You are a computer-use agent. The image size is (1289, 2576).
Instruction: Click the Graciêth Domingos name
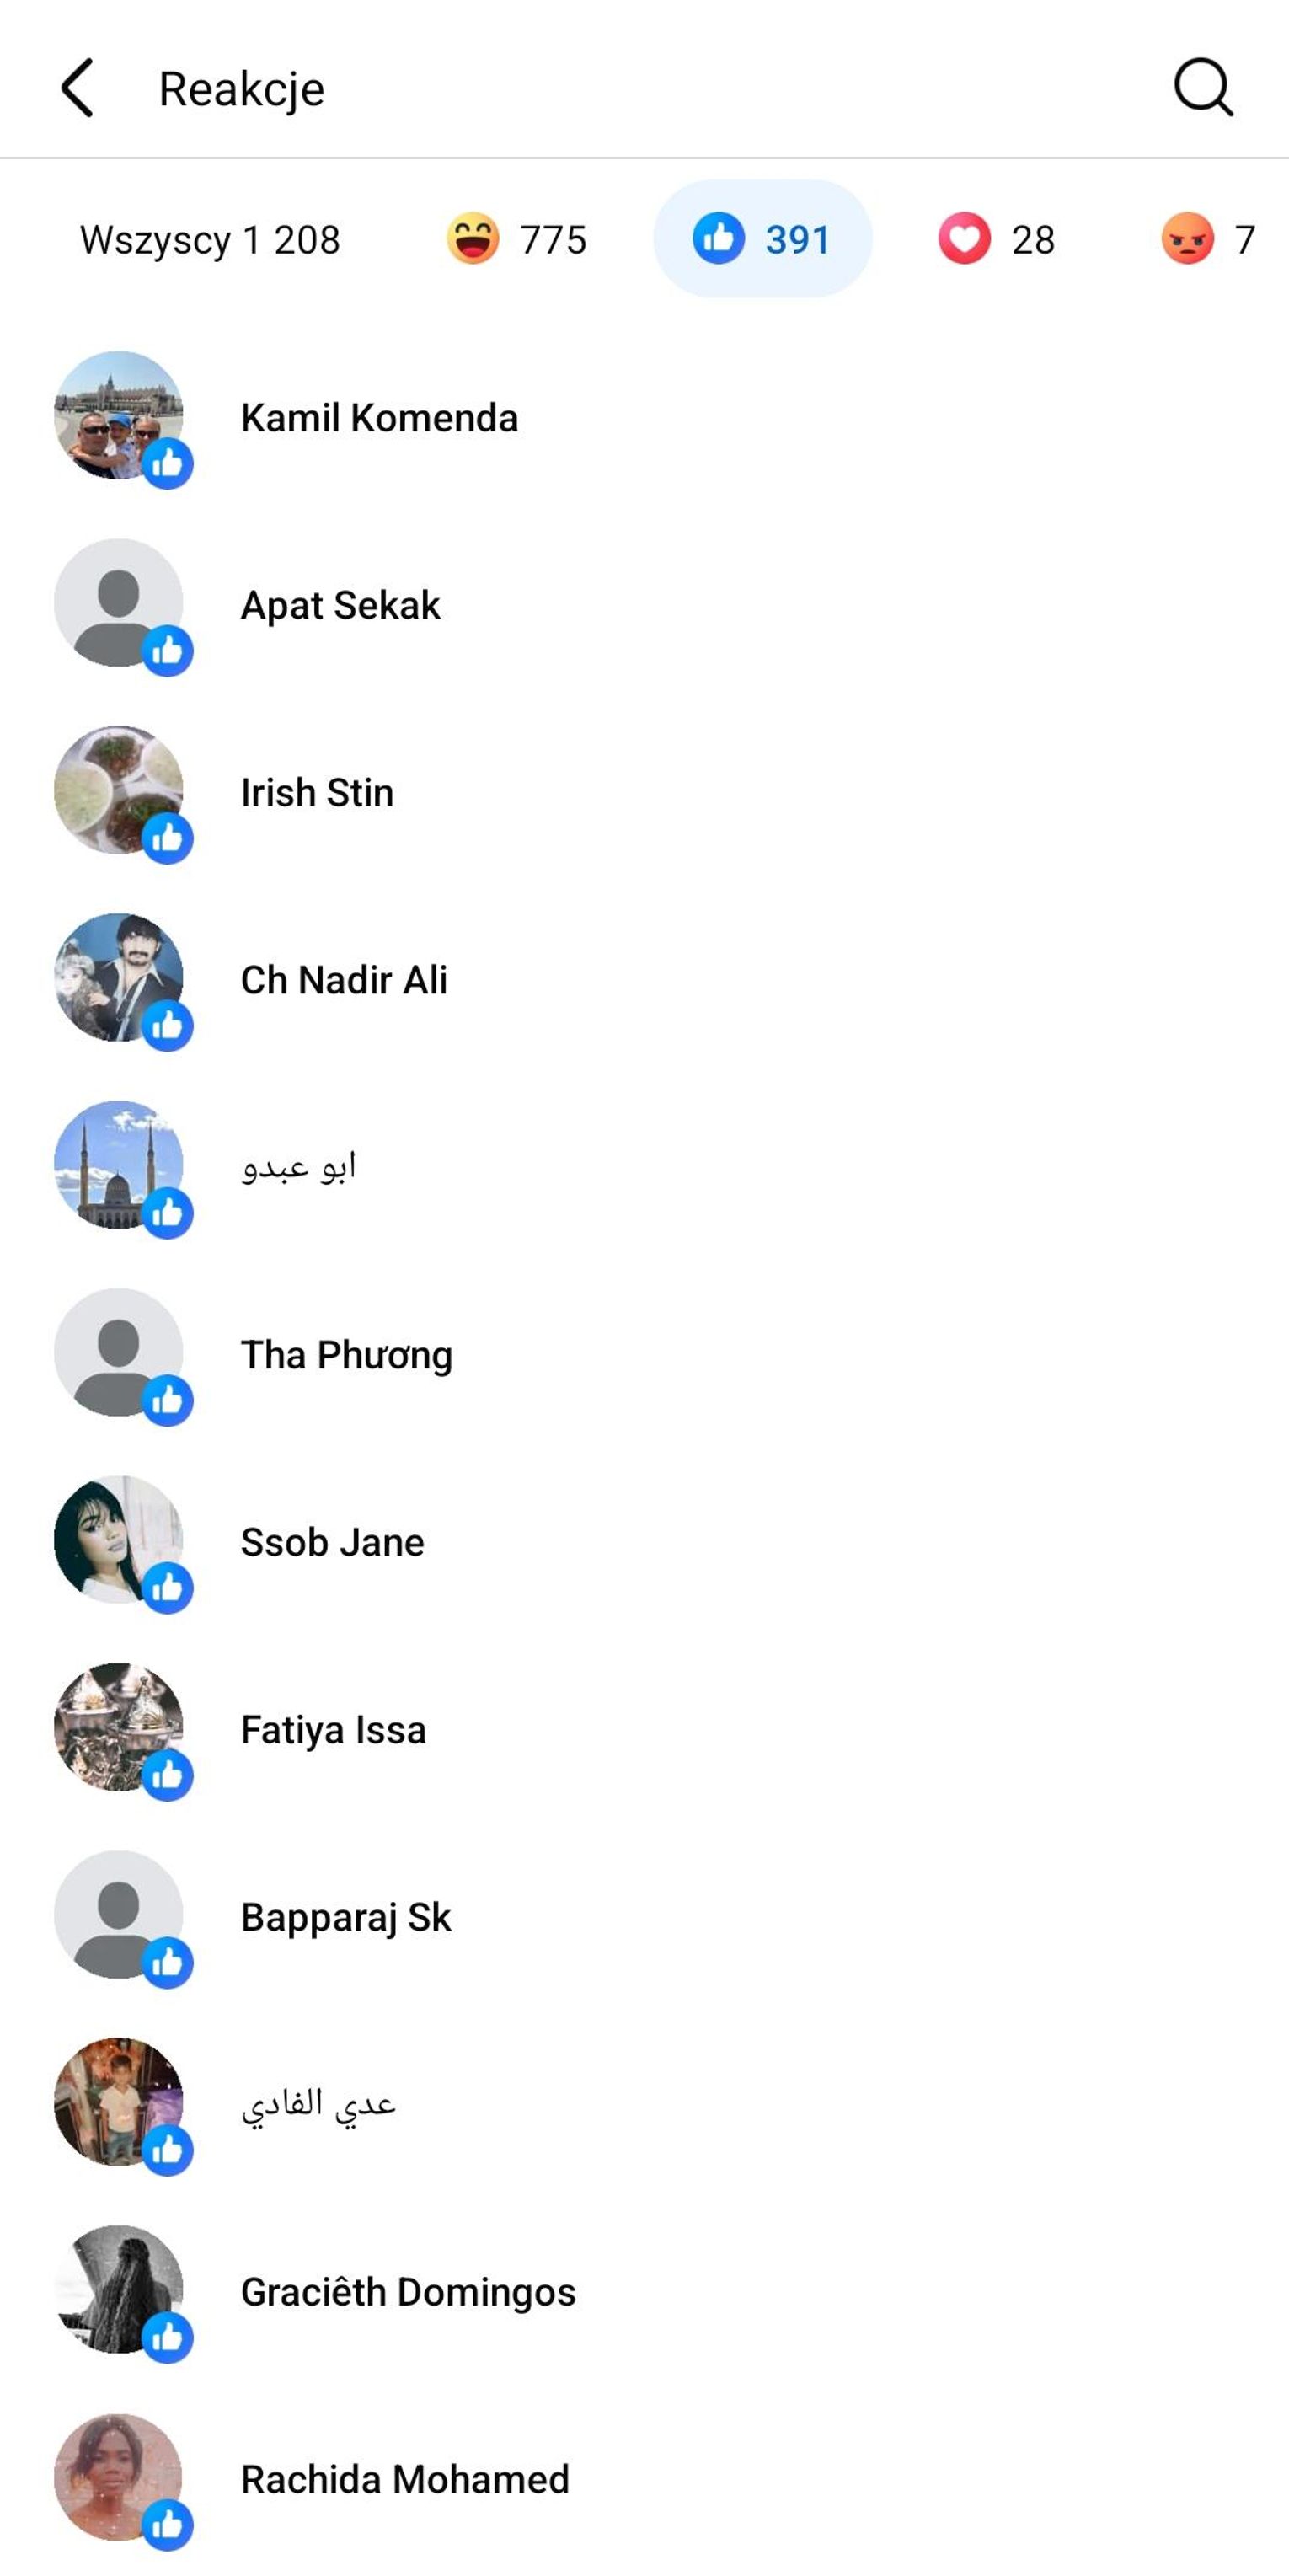pos(408,2292)
